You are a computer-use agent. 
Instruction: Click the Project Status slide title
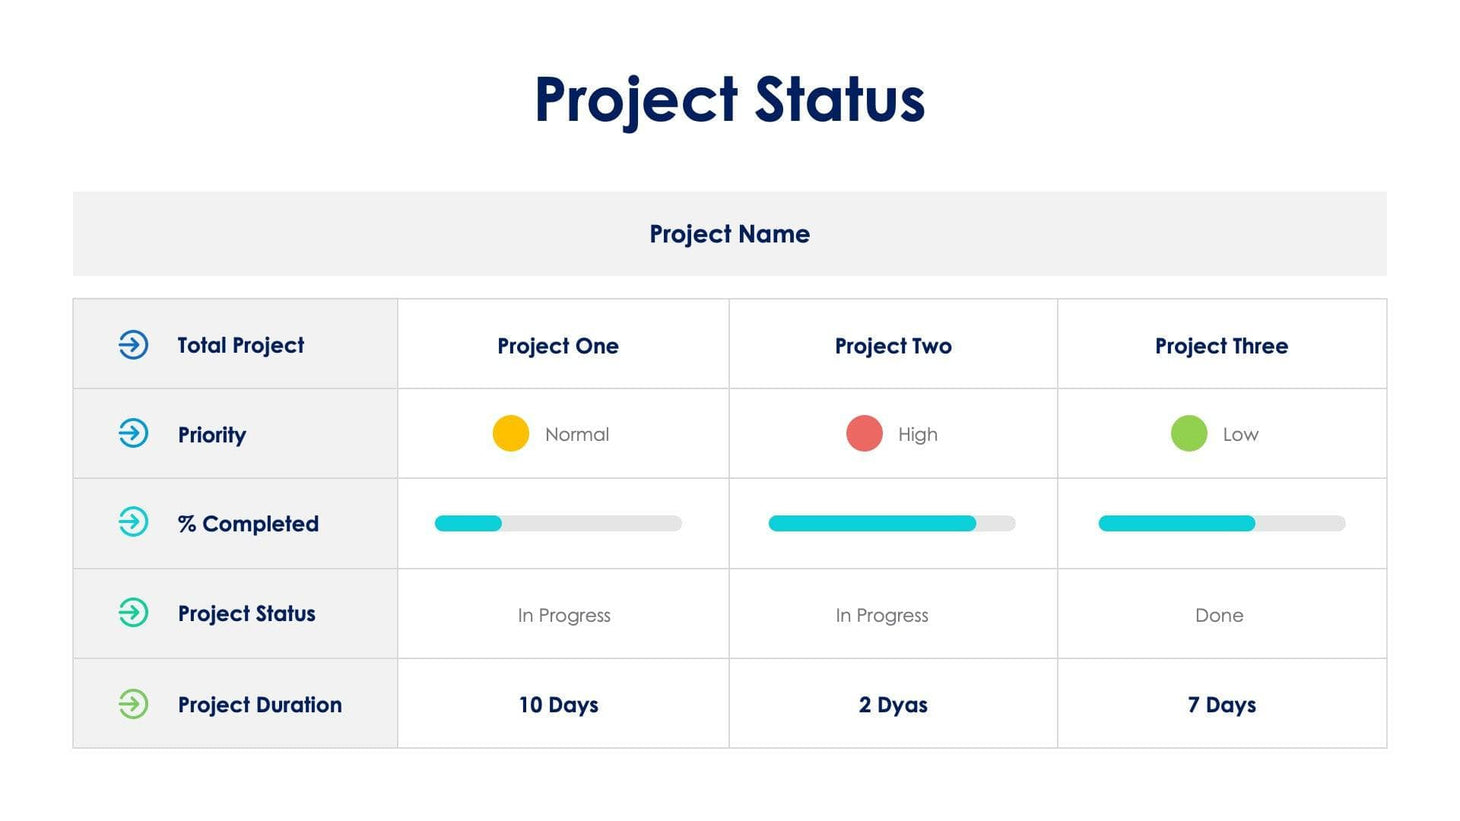pos(729,100)
